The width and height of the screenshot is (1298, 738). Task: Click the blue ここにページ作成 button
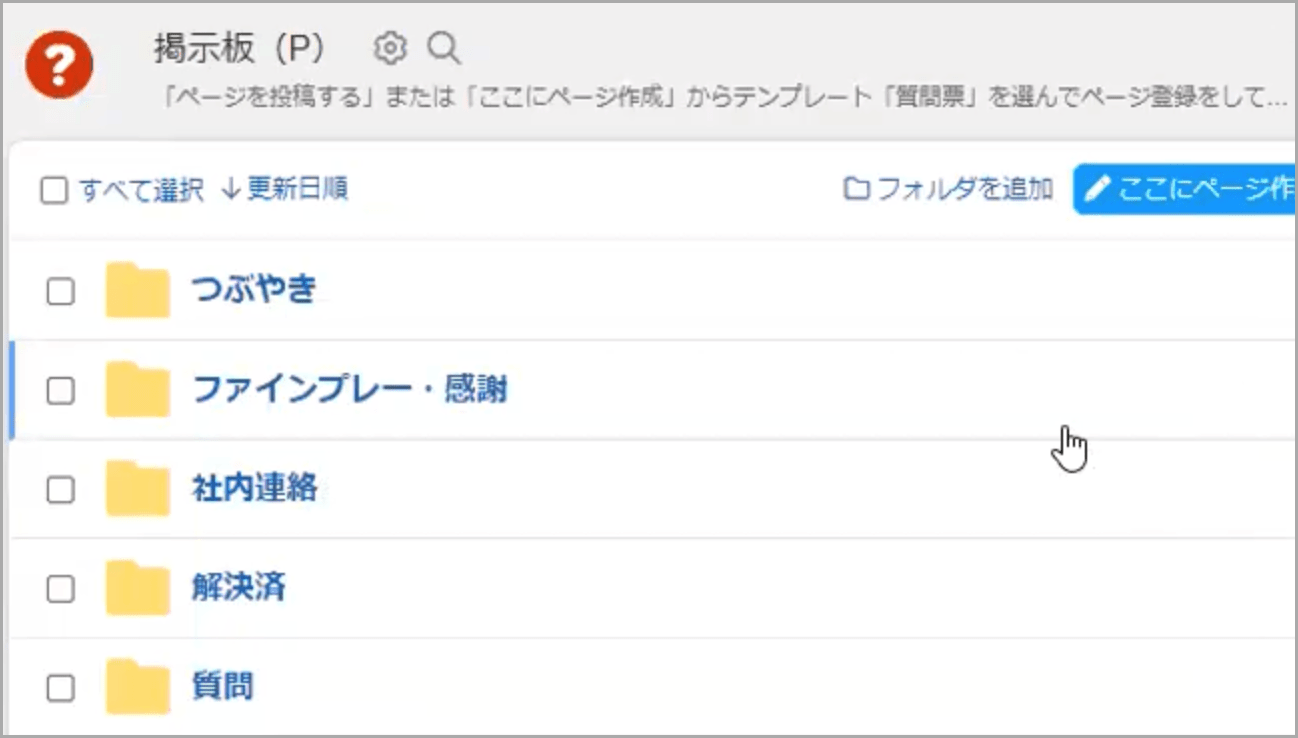(x=1187, y=189)
